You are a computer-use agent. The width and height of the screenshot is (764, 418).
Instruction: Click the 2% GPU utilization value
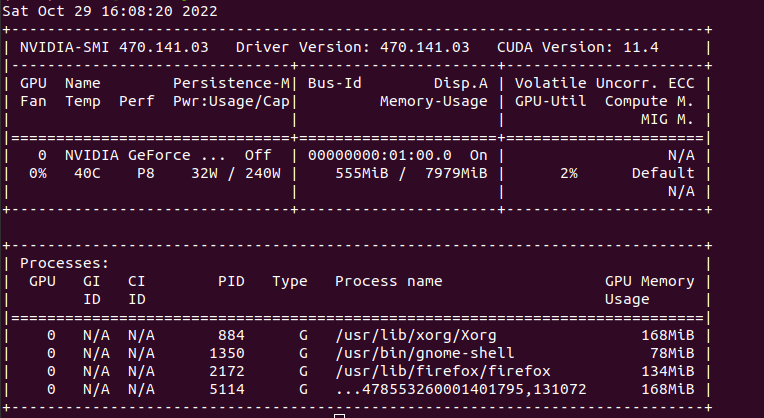(x=569, y=173)
